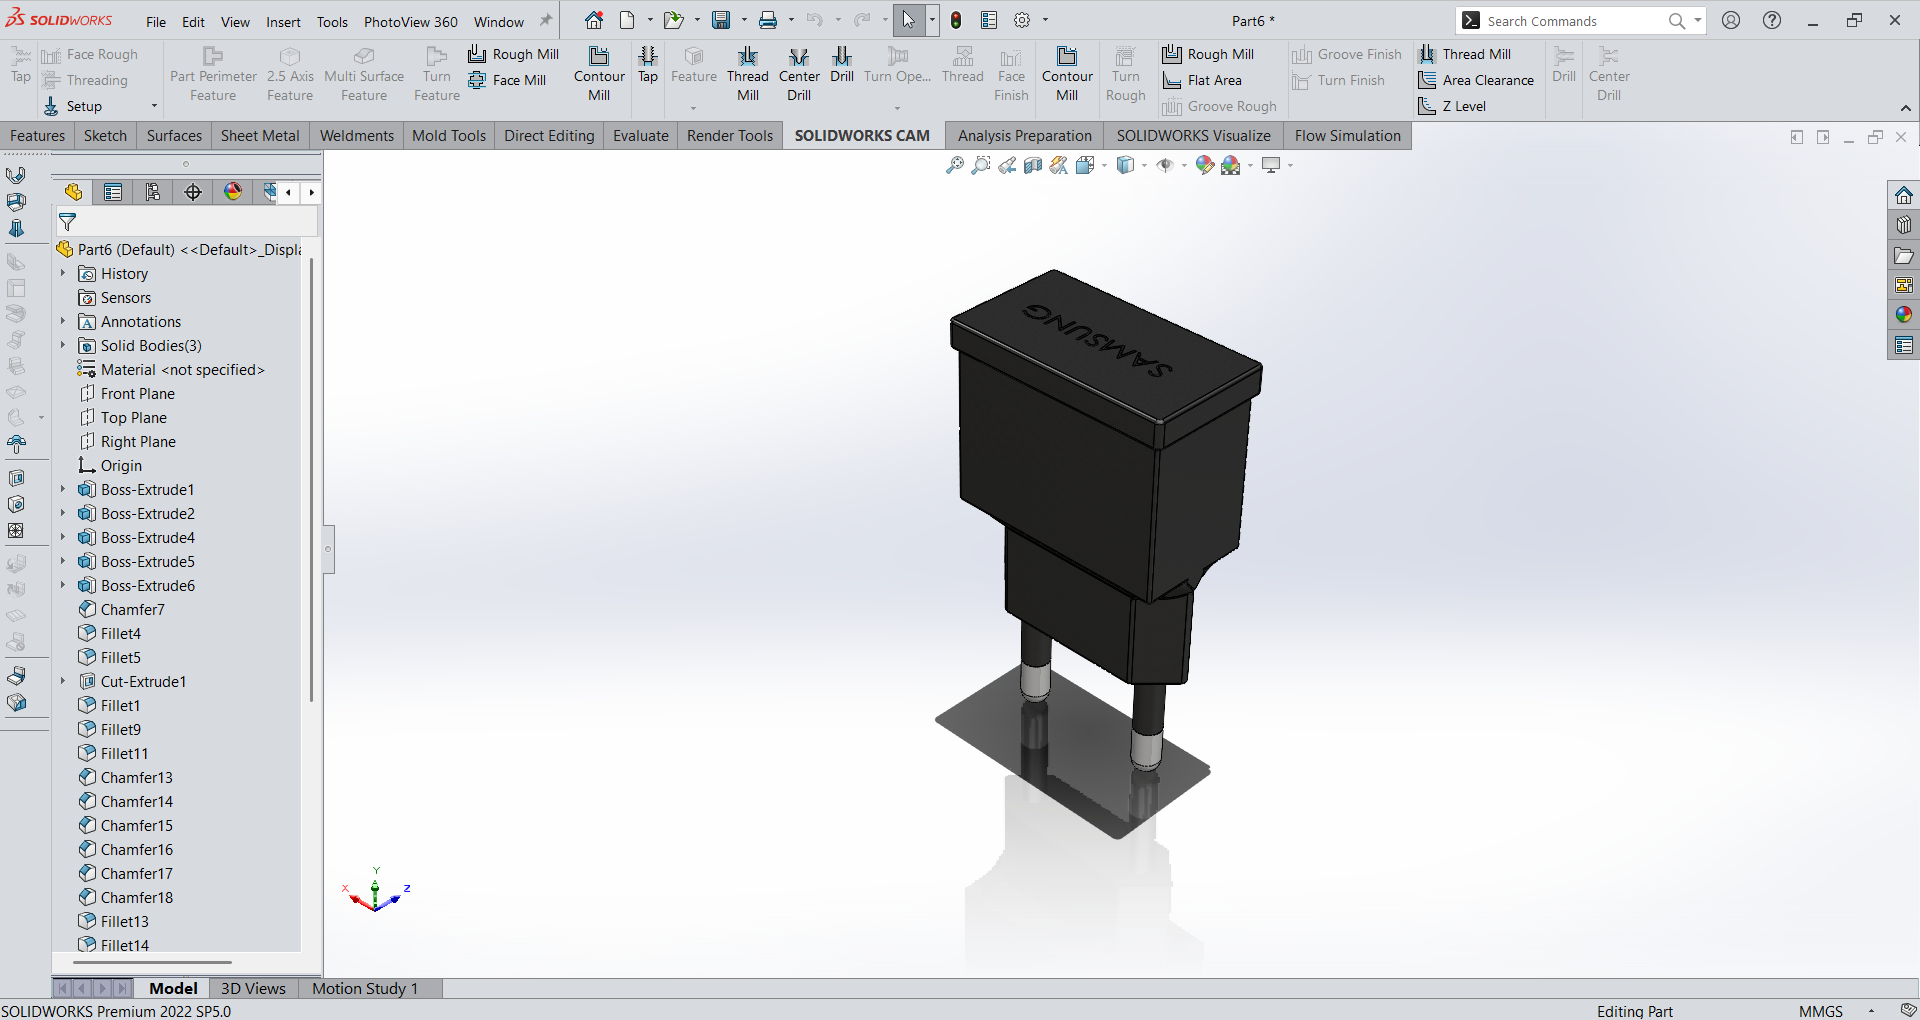Open Setup in the CAM ribbon

[x=73, y=106]
